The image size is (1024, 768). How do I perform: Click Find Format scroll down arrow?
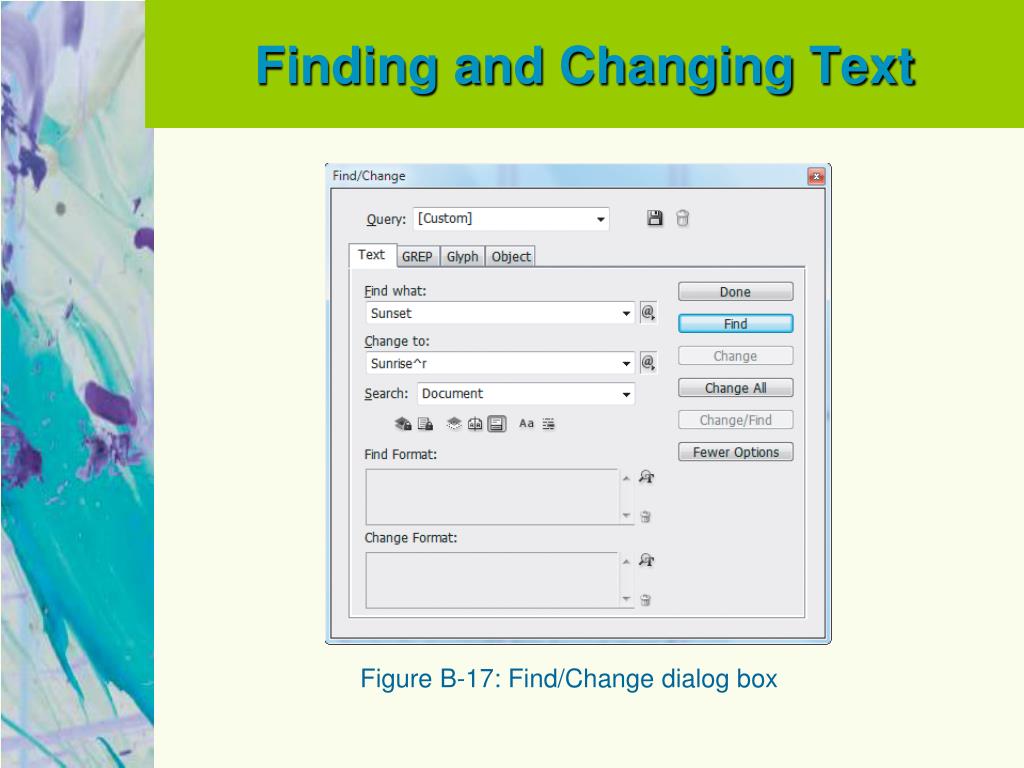click(x=626, y=516)
